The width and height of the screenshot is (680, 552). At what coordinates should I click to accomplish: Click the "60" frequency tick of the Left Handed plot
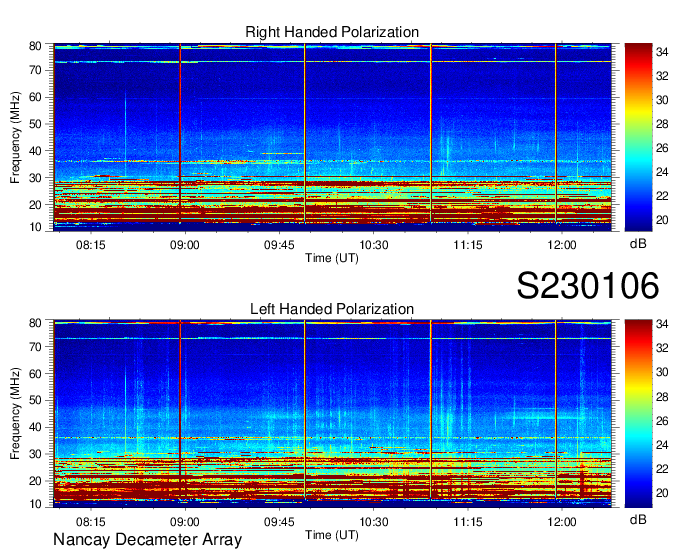[x=35, y=374]
